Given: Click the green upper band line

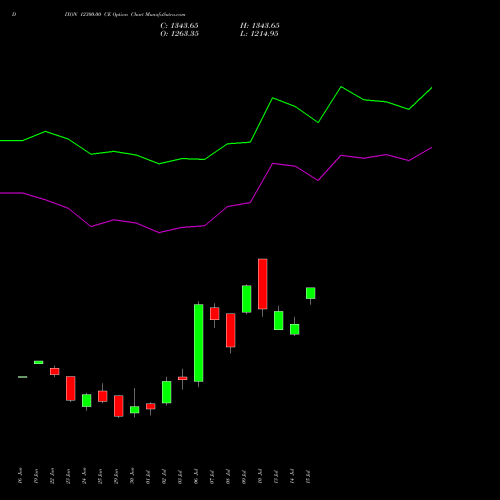Looking at the screenshot, I should pos(216,125).
